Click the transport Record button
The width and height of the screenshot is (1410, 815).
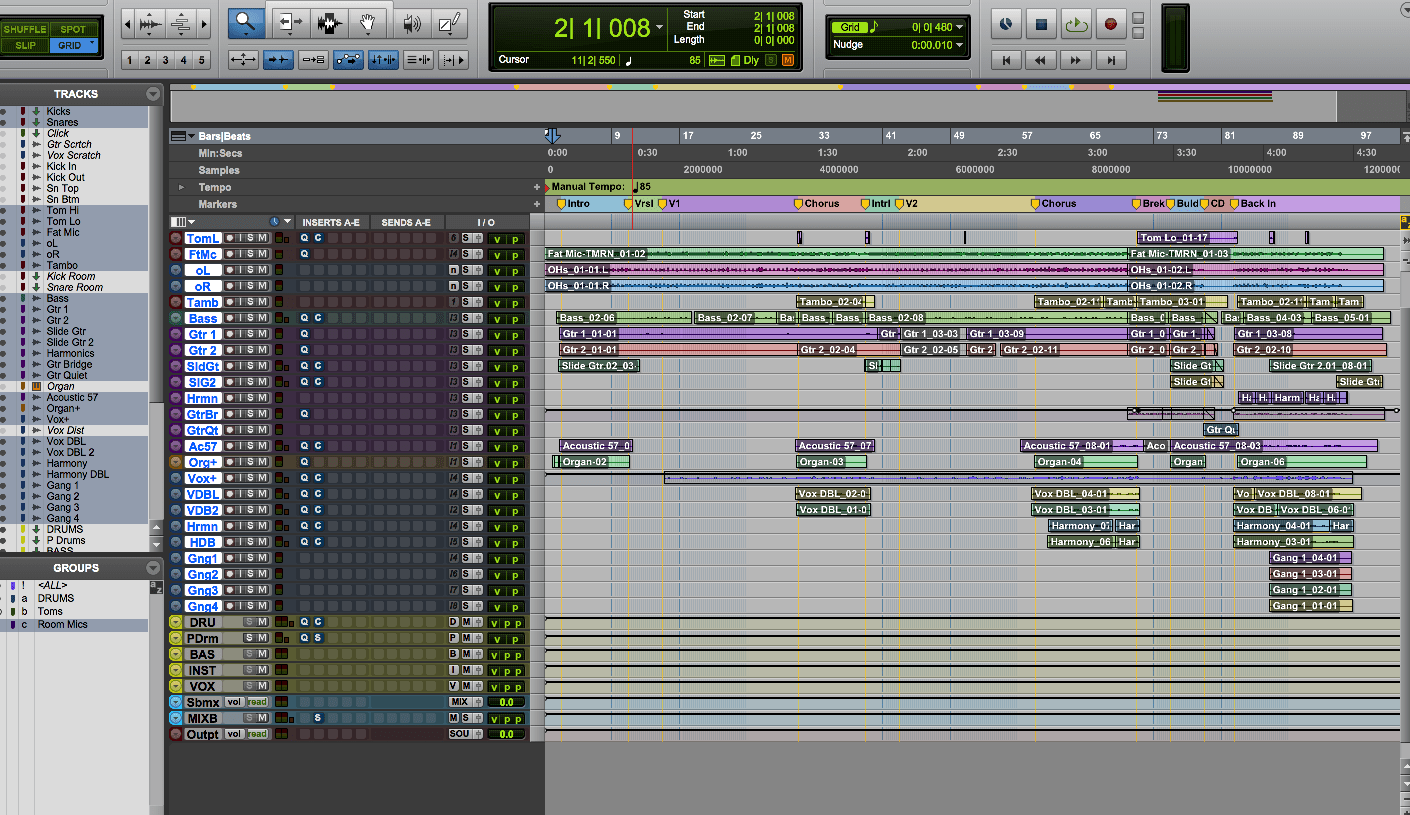(1111, 24)
